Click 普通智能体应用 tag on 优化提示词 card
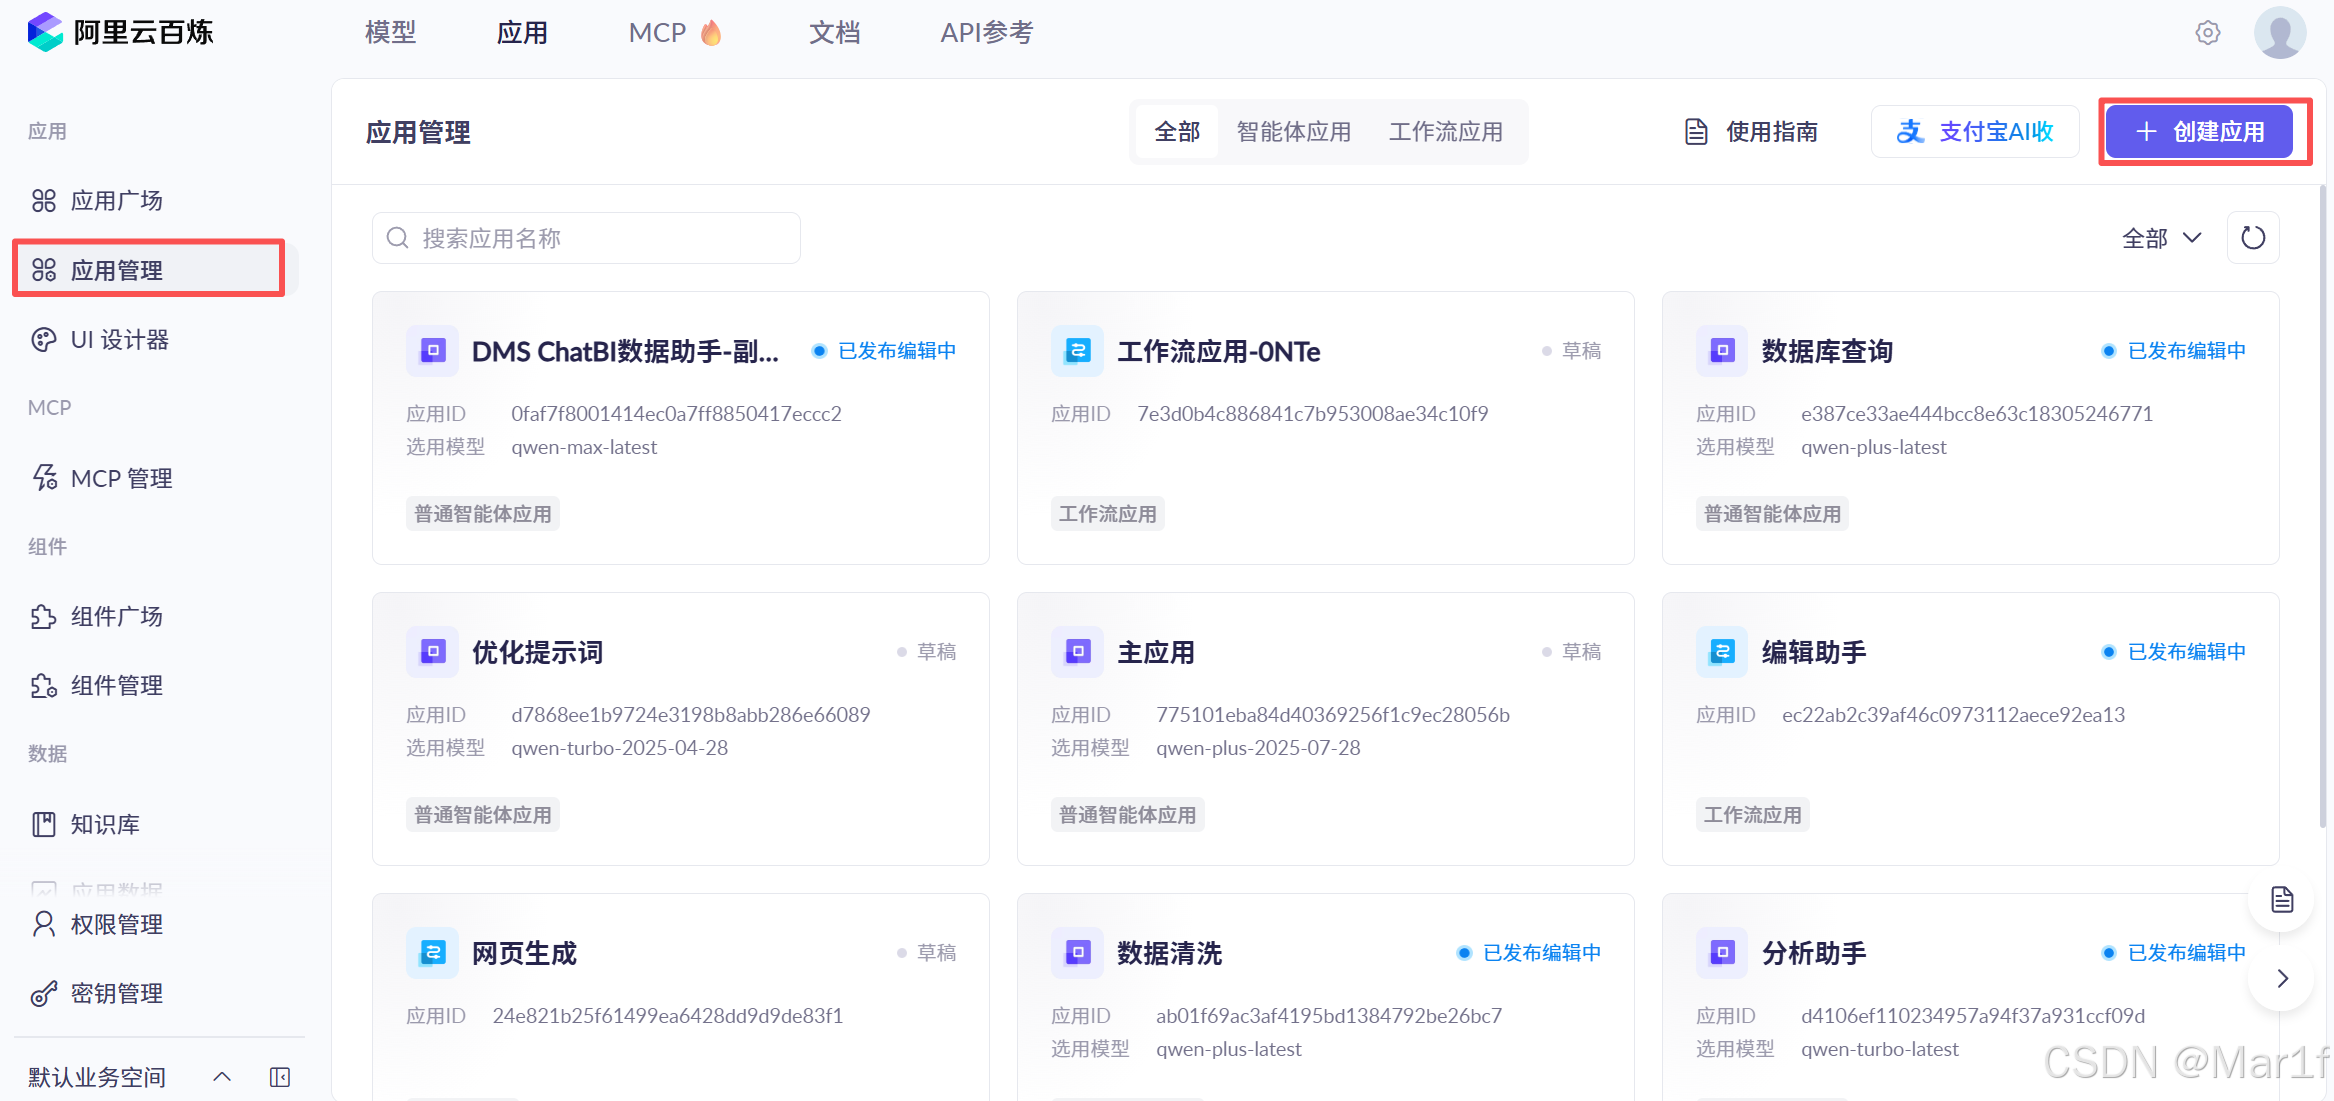Image resolution: width=2334 pixels, height=1101 pixels. click(x=483, y=815)
